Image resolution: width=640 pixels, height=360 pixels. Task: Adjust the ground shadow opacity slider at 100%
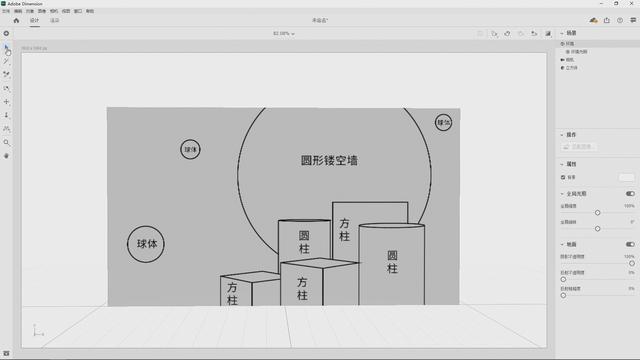(632, 263)
